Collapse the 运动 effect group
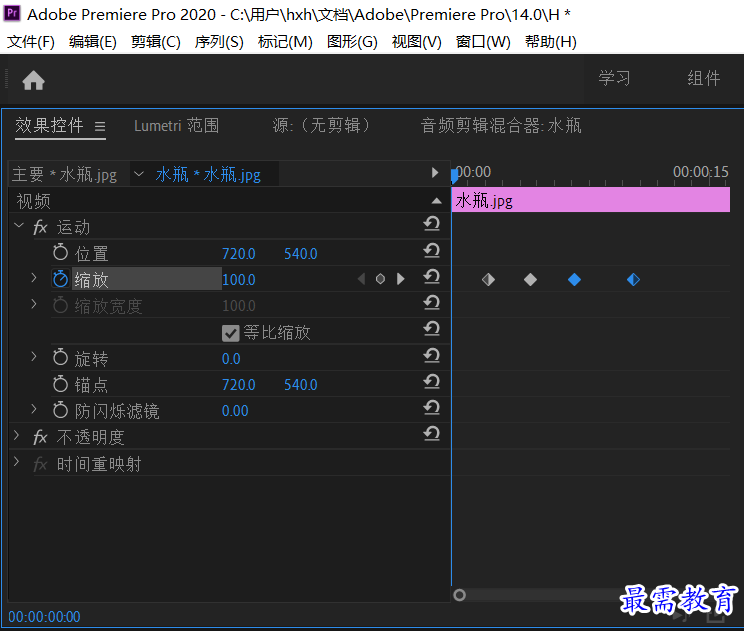 click(x=19, y=225)
